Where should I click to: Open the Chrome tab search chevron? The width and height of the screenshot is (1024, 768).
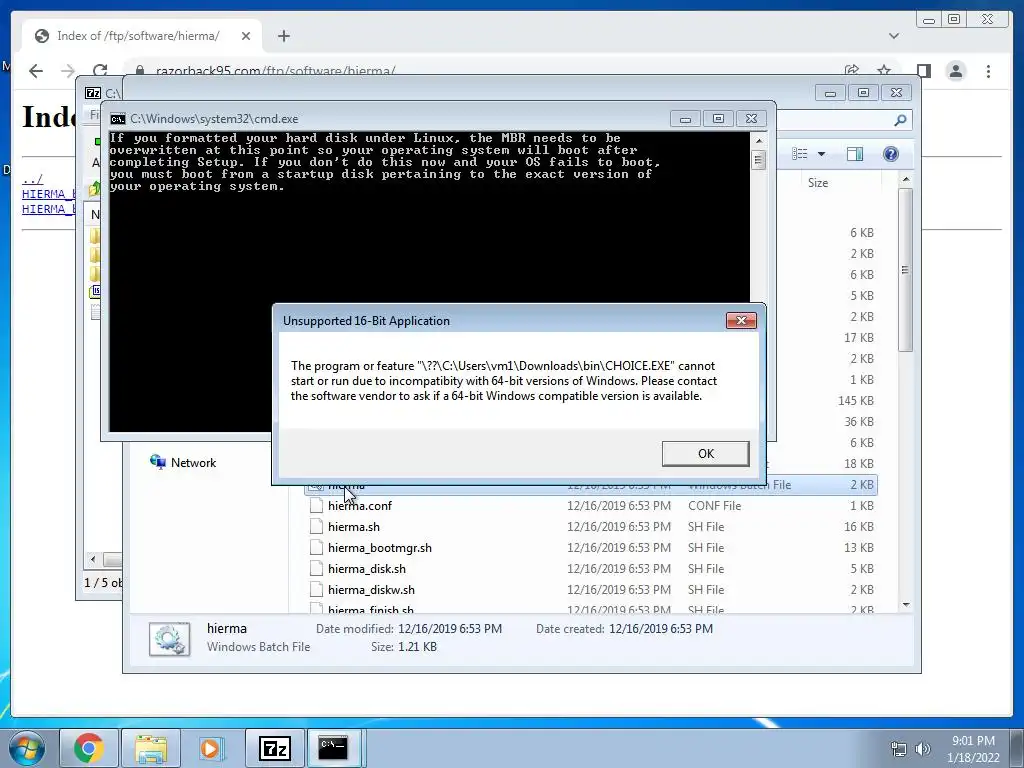click(893, 36)
